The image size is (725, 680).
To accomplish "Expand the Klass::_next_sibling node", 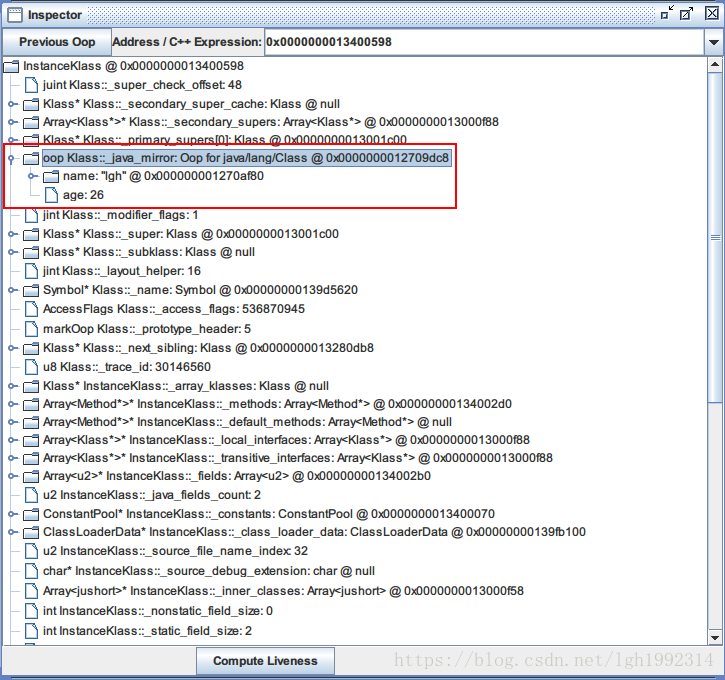I will [12, 348].
